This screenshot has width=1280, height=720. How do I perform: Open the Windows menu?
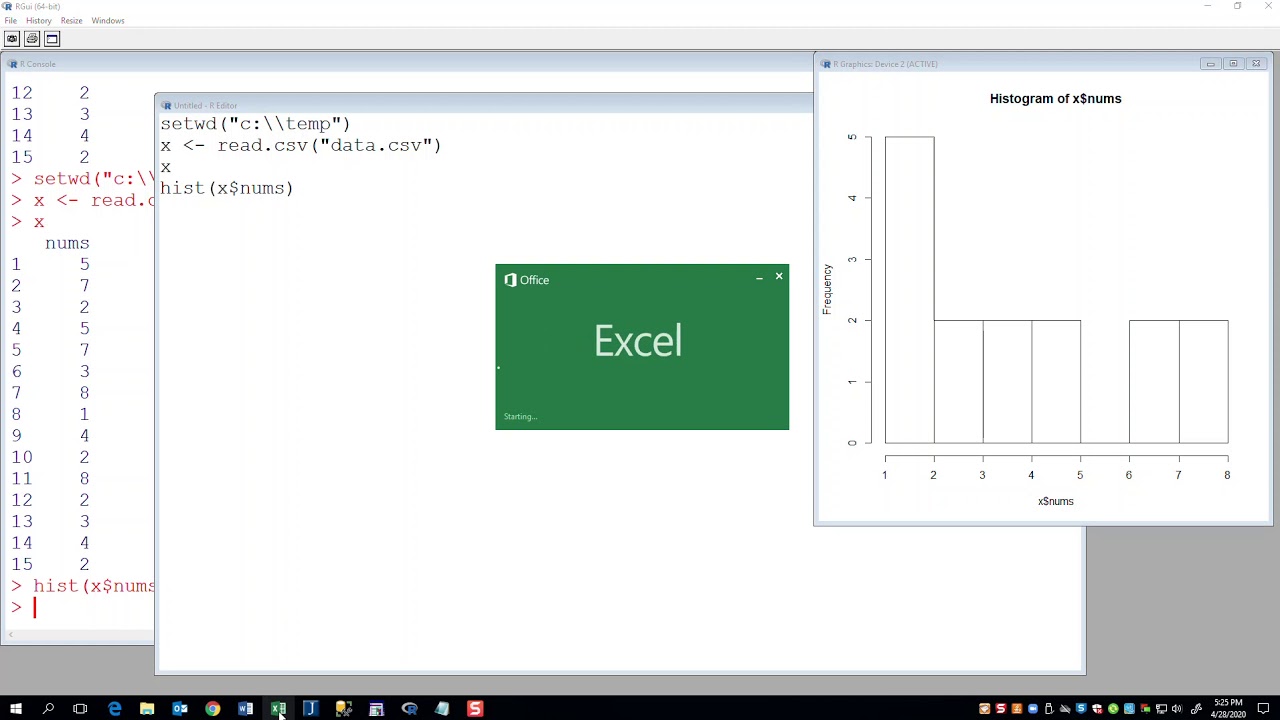(x=108, y=20)
